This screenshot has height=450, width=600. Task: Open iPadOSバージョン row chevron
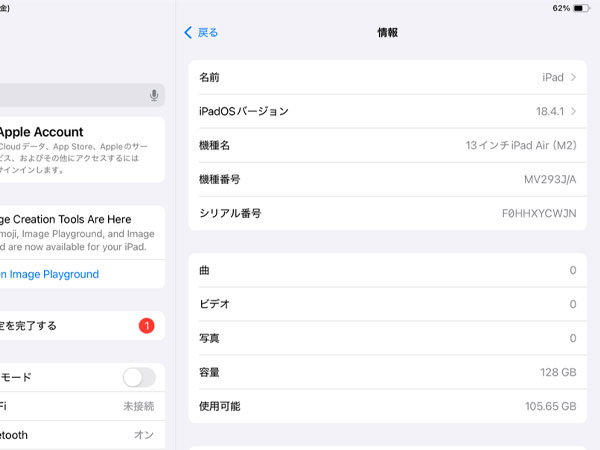[x=573, y=111]
